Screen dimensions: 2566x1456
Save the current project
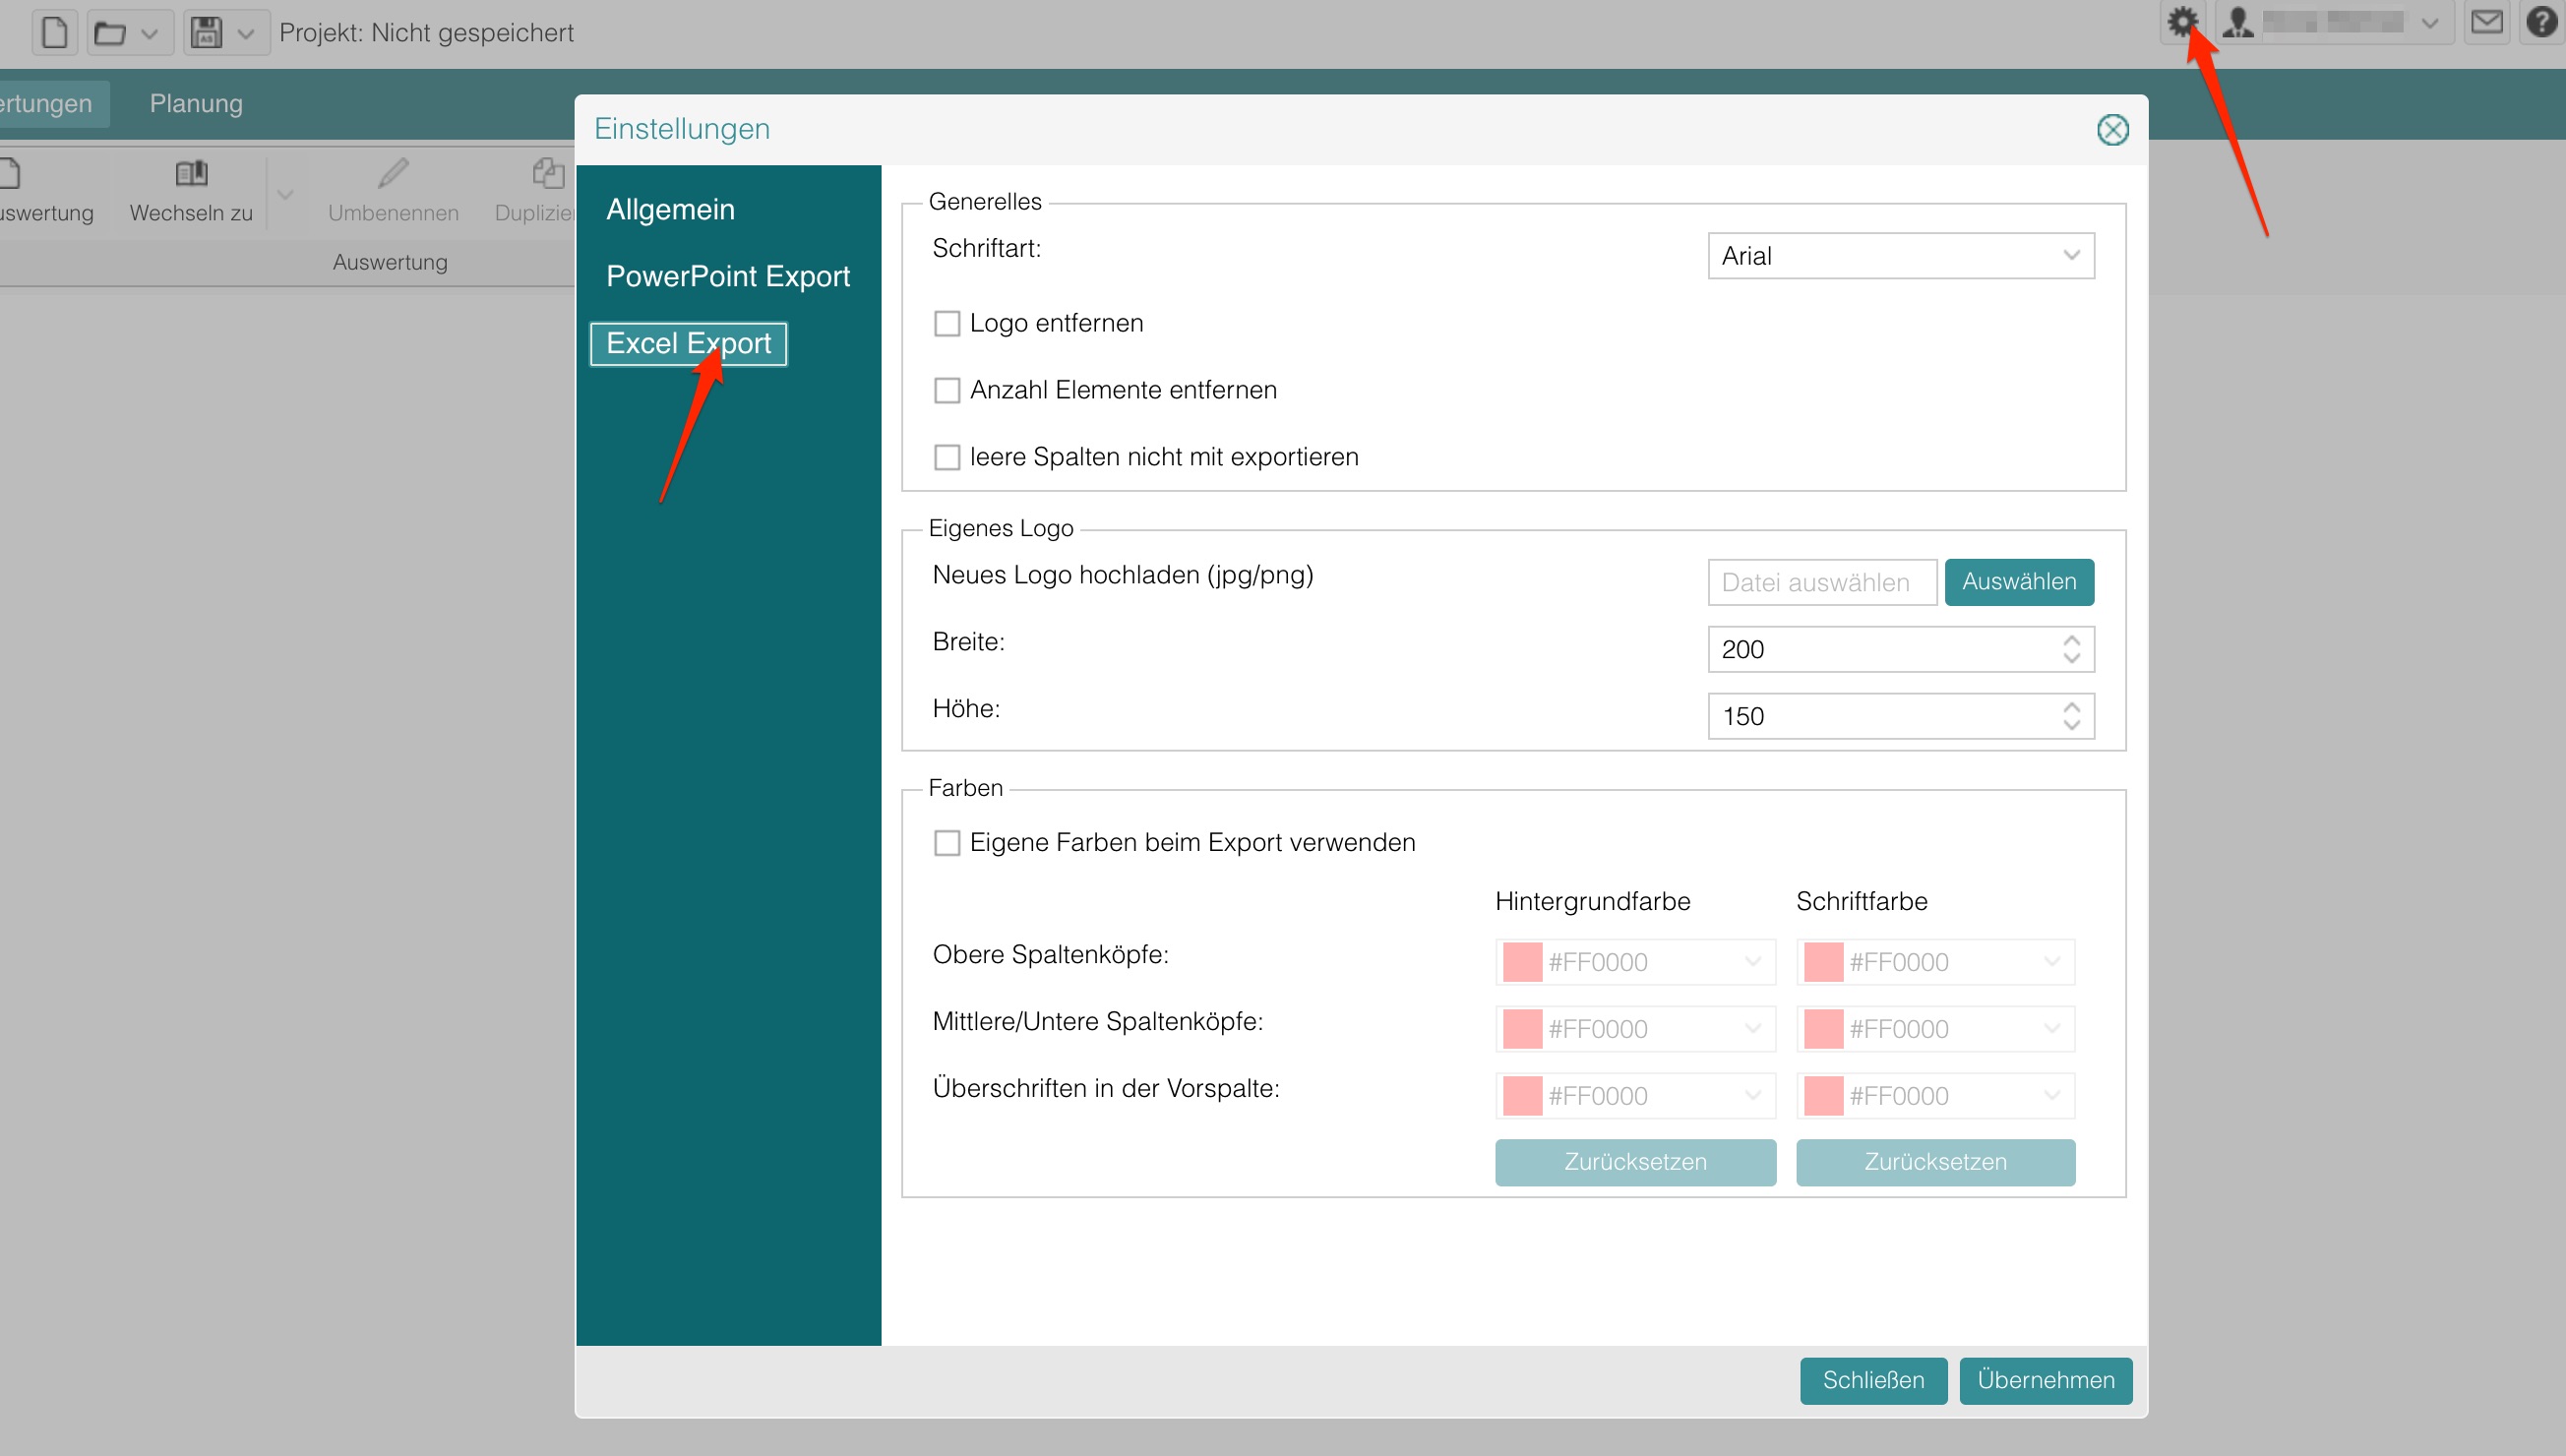pos(205,32)
